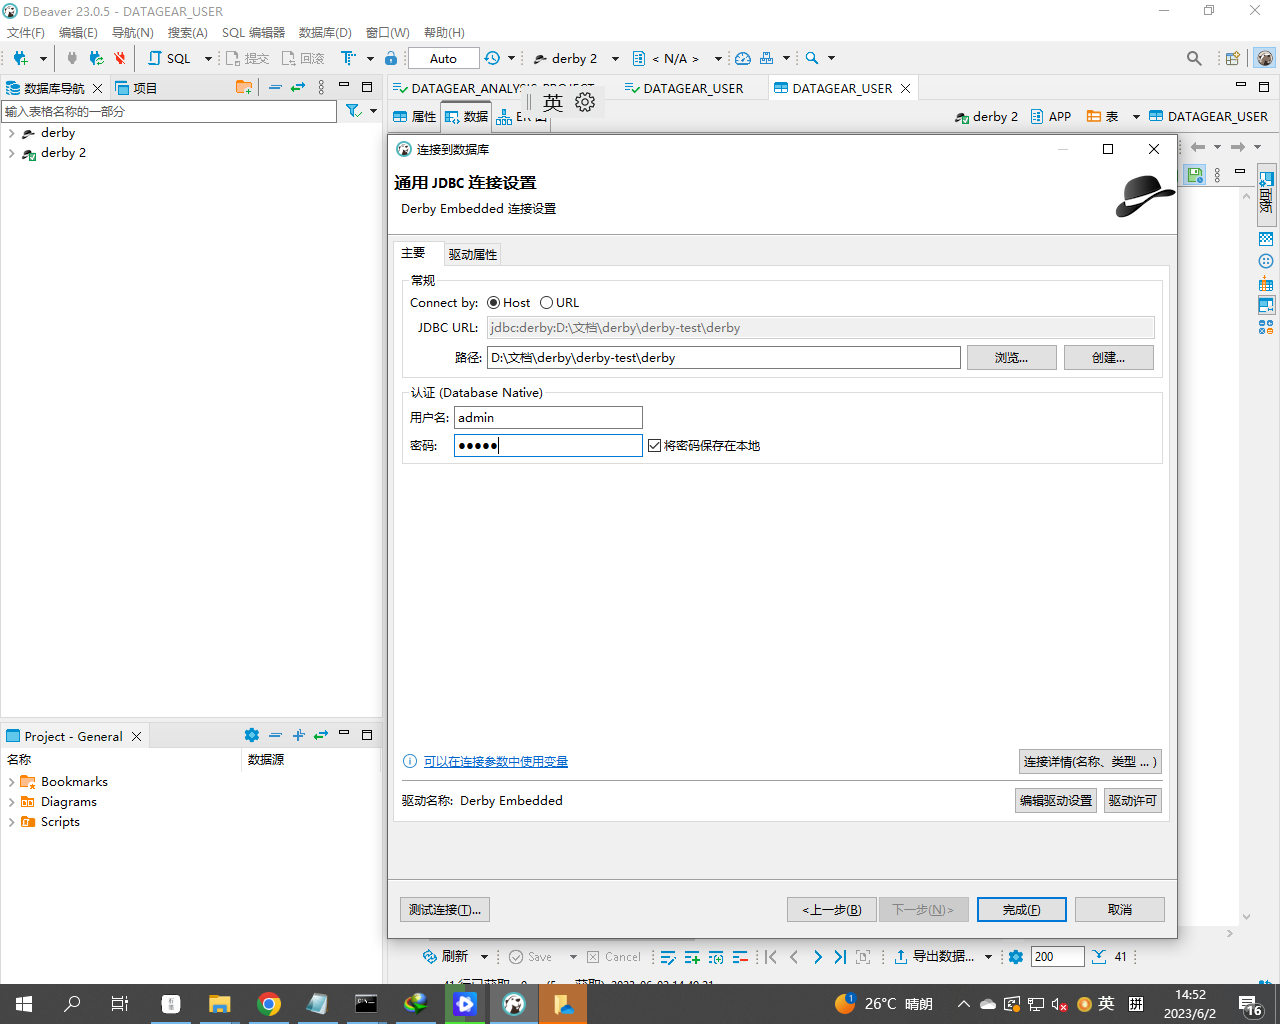This screenshot has height=1024, width=1280.
Task: Click the new folder icon in navigator
Action: [243, 87]
